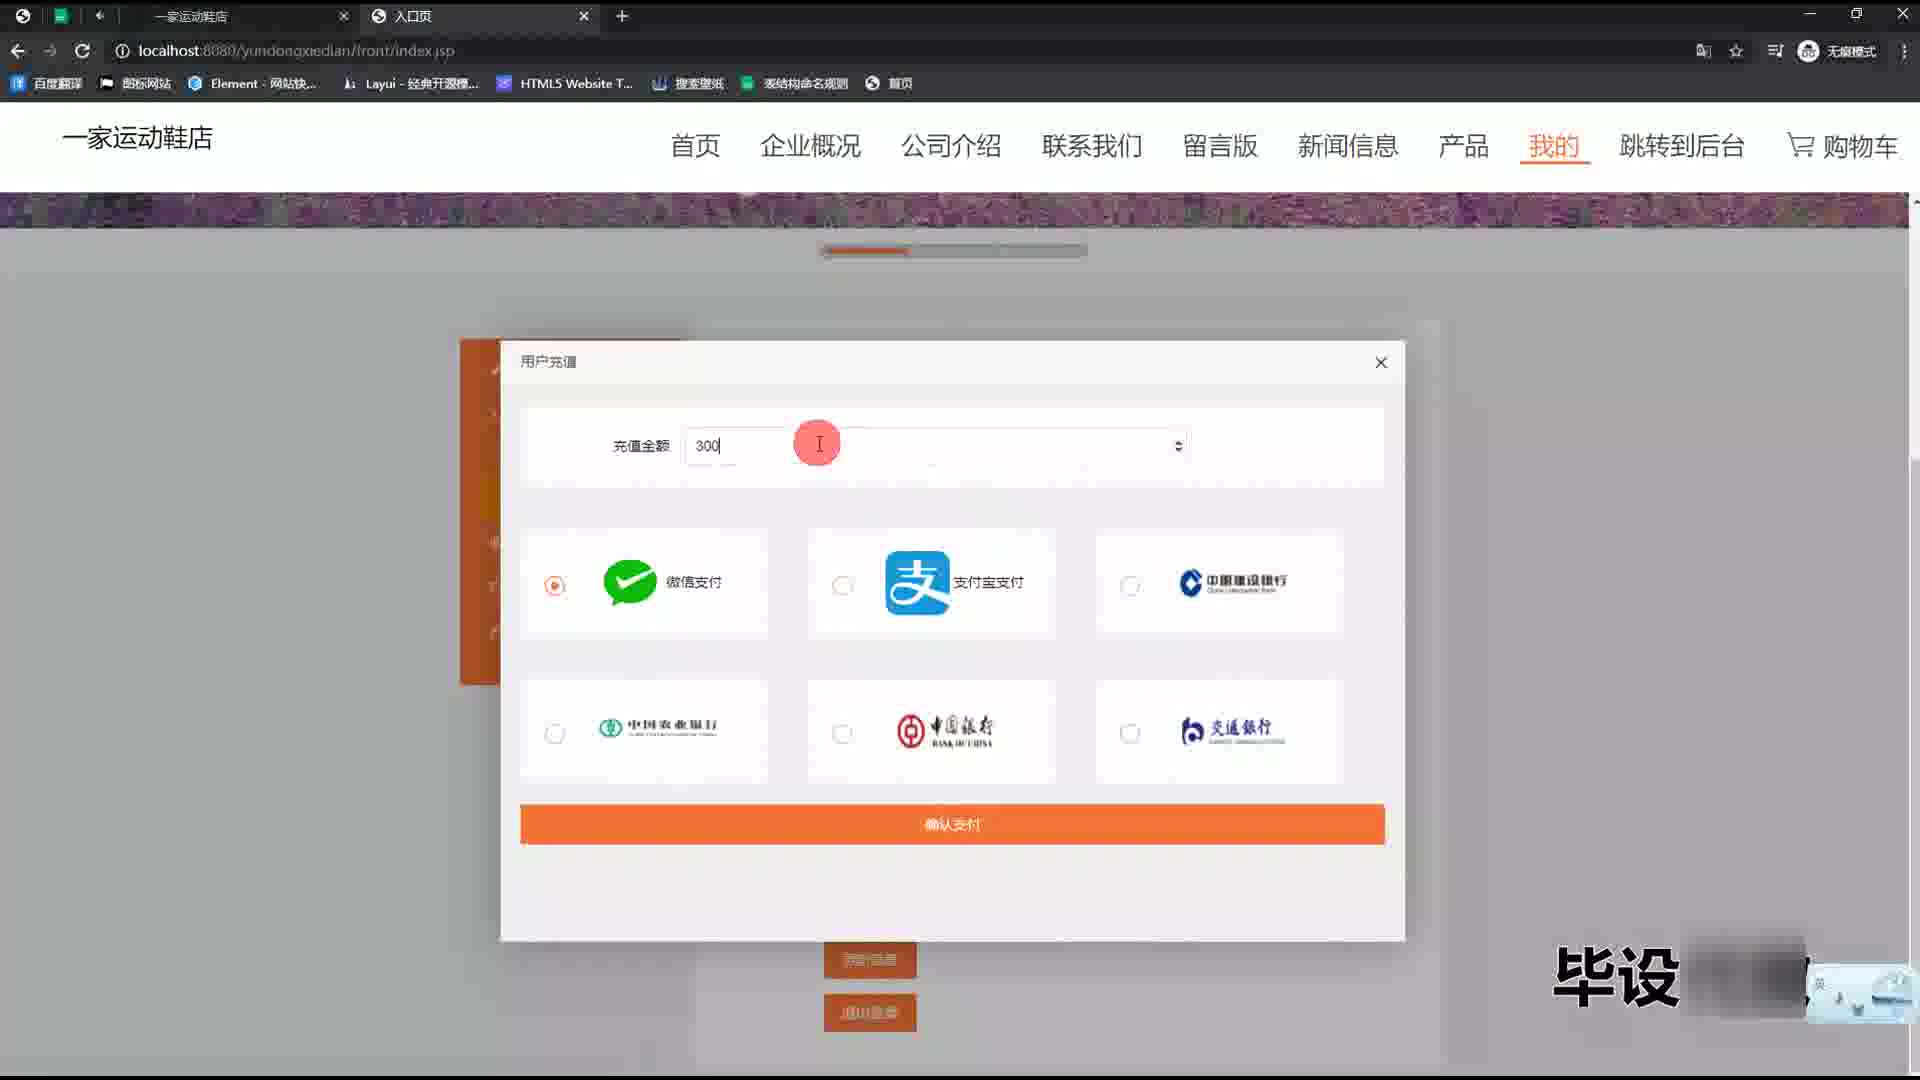1920x1080 pixels.
Task: Click the China Construction Bank logo
Action: click(x=1233, y=582)
